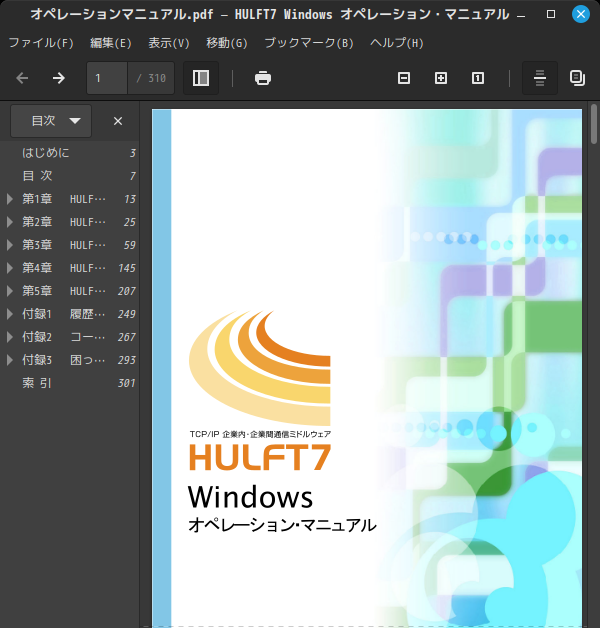Toggle the side panel icon
The height and width of the screenshot is (628, 600).
201,78
